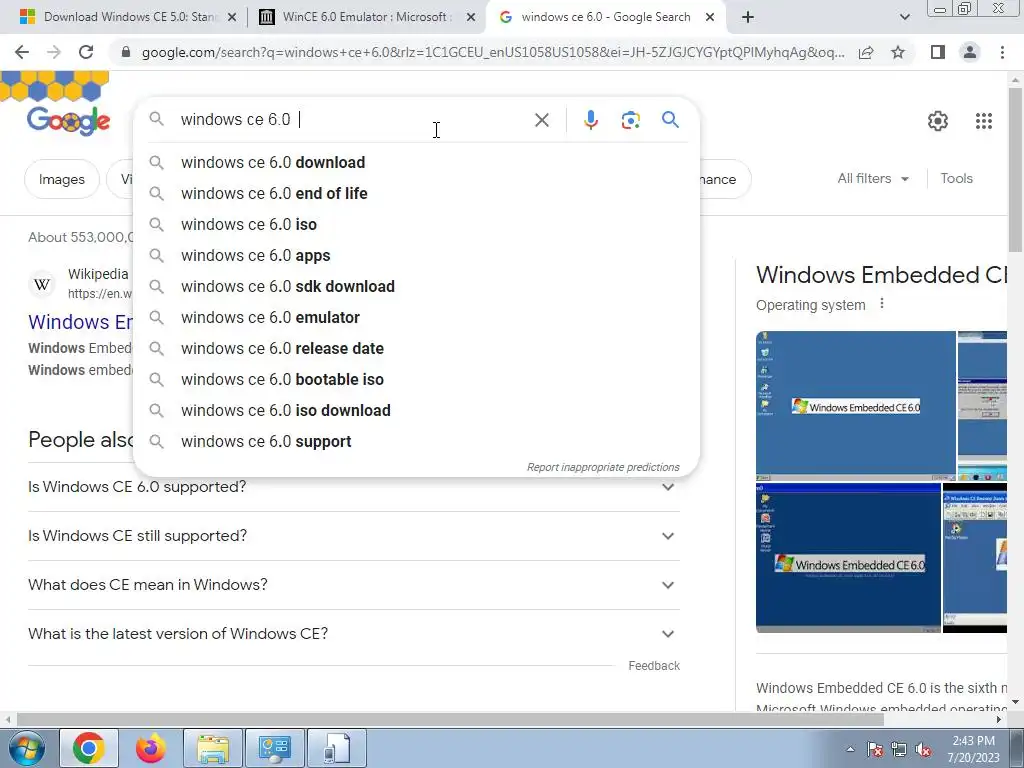Click the Feedback link

pyautogui.click(x=654, y=665)
